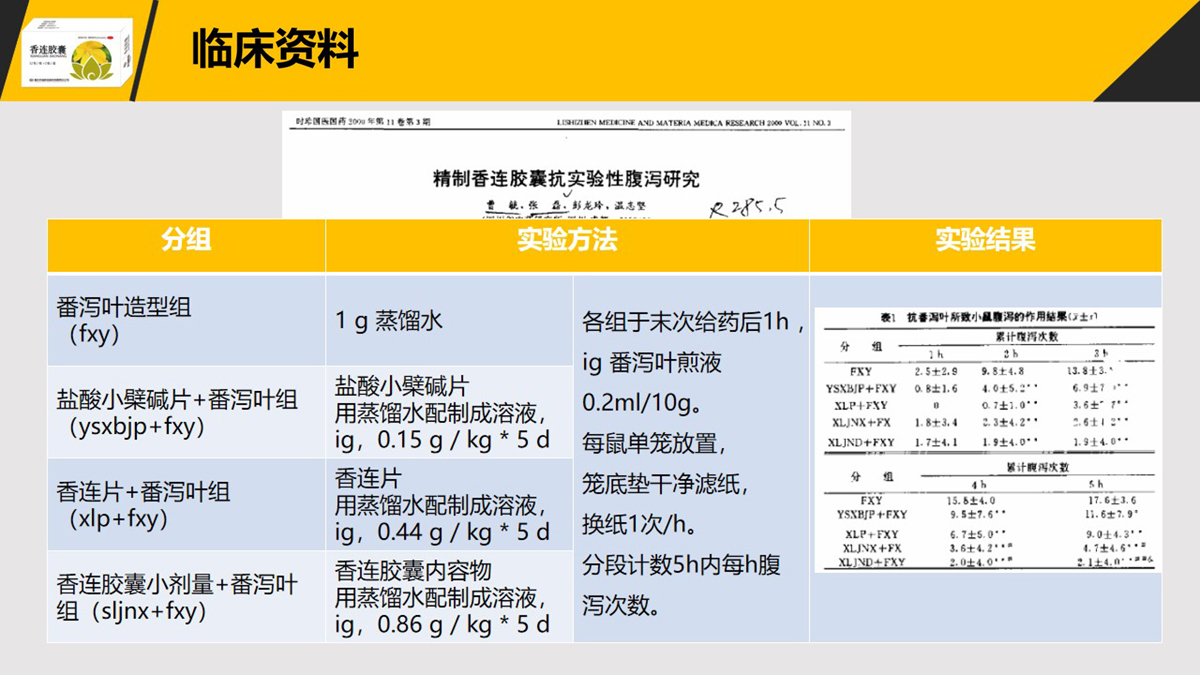The image size is (1200, 675).
Task: Click the 番泻叶造型组 (fxy) cell
Action: [186, 320]
